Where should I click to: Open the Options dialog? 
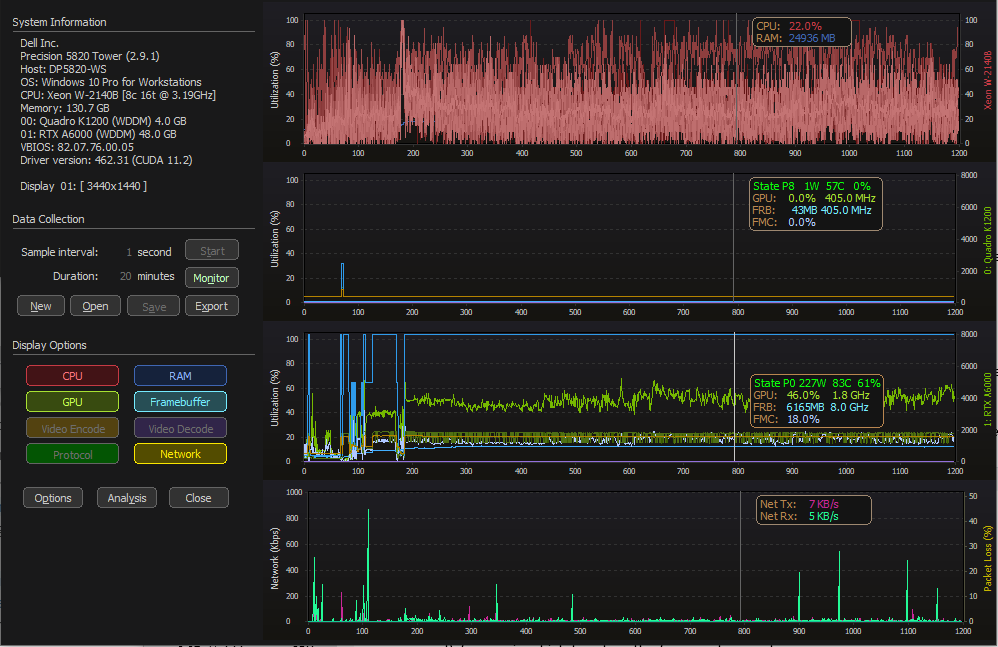coord(53,497)
